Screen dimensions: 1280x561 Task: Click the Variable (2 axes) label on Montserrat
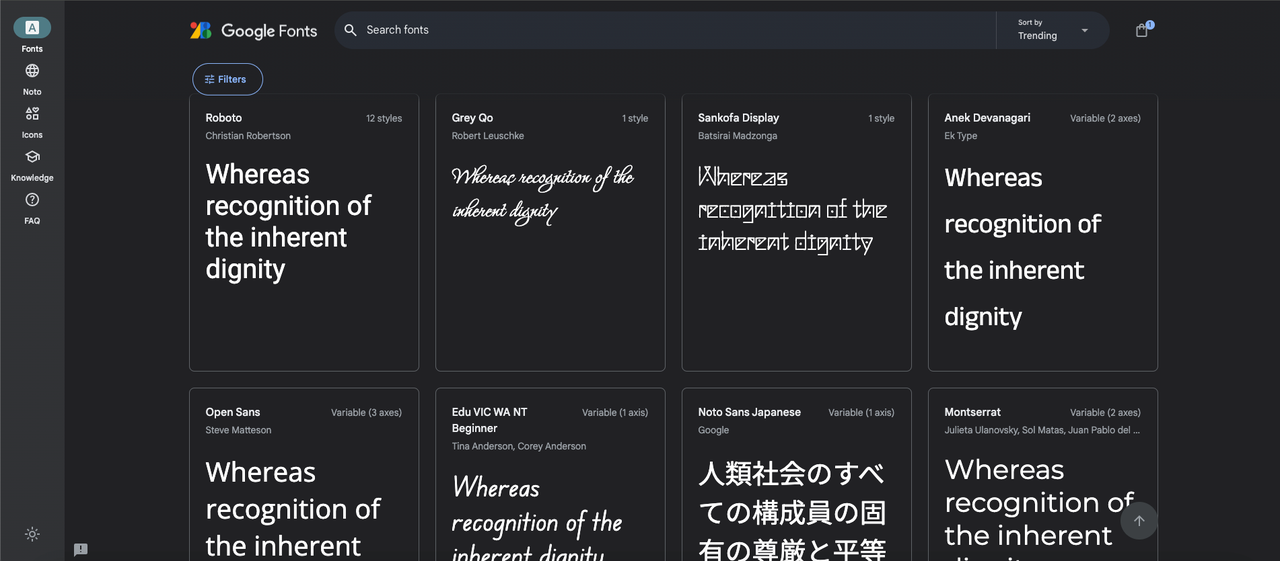coord(1105,412)
